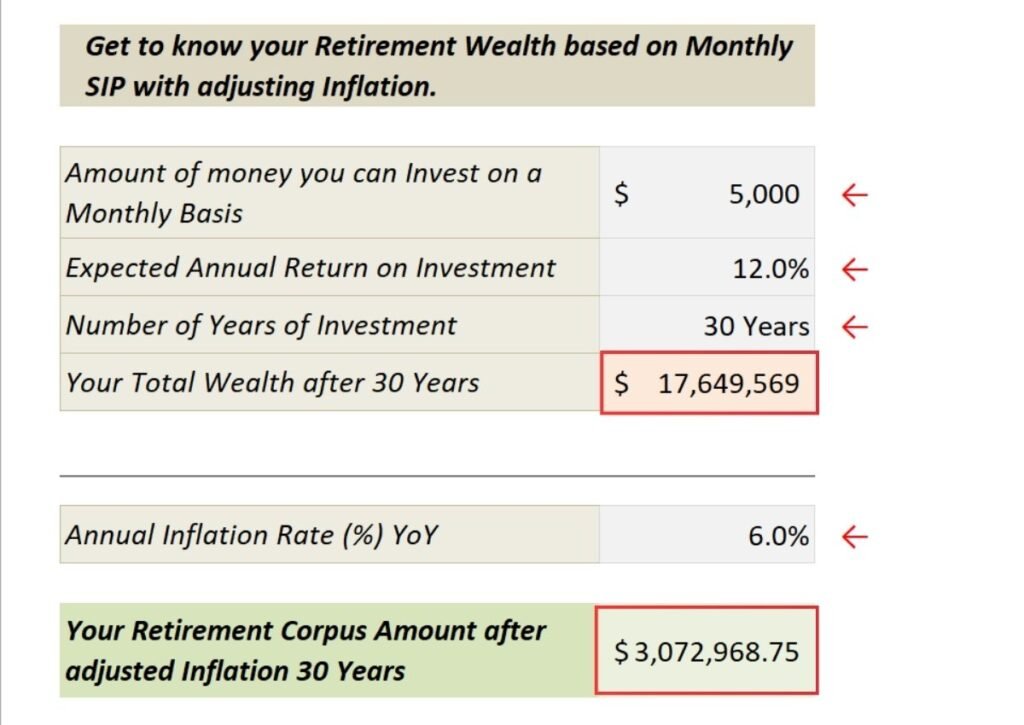The height and width of the screenshot is (725, 1024).
Task: Select the 30 Years investment duration cell
Action: tap(707, 326)
